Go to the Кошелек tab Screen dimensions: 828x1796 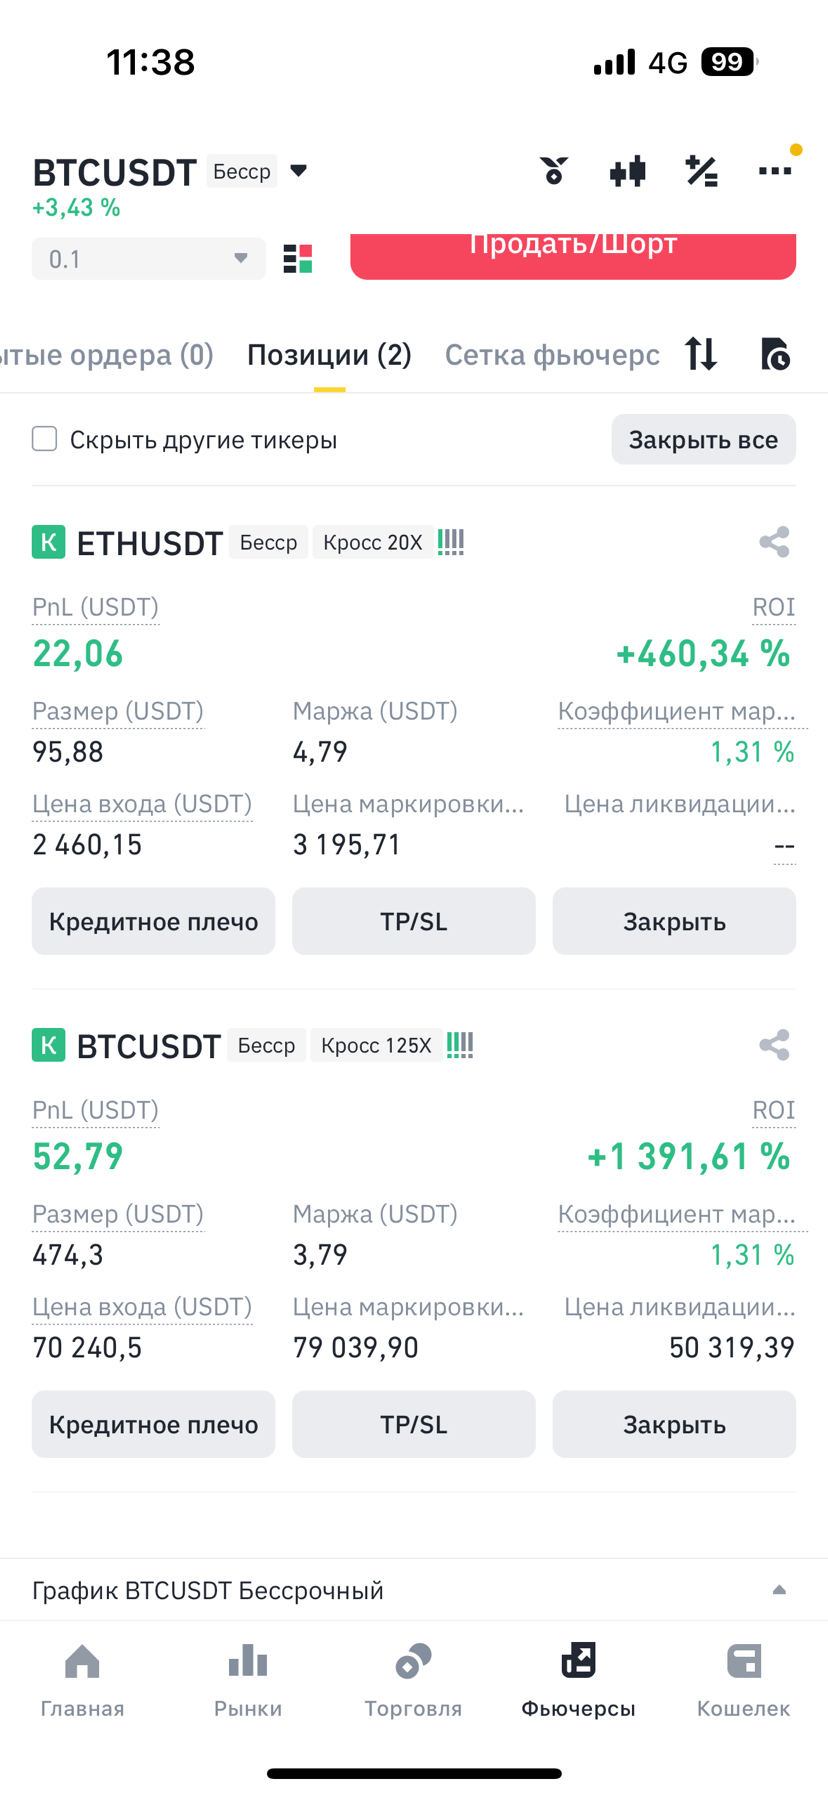(743, 1679)
